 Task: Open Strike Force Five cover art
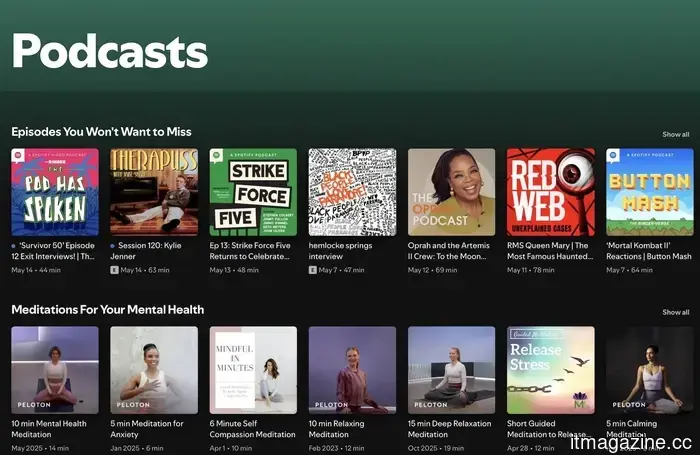pyautogui.click(x=253, y=192)
